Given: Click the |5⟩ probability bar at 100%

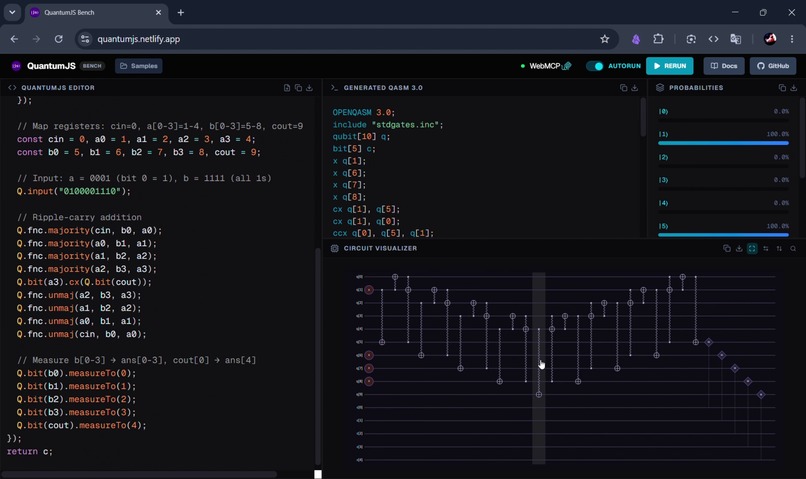Looking at the screenshot, I should tap(723, 235).
